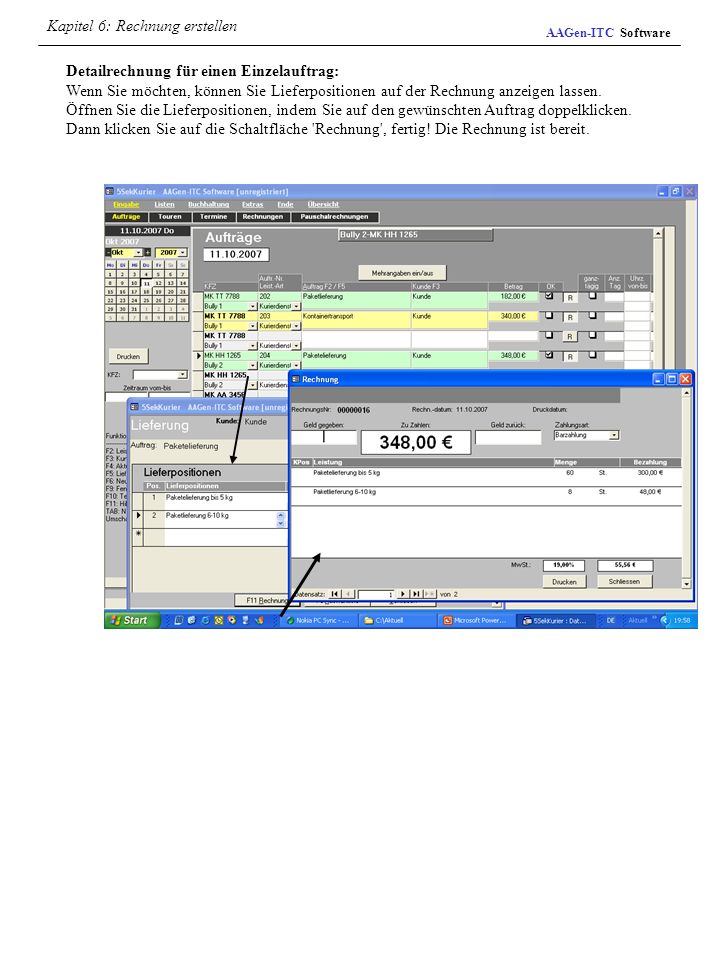Image resolution: width=720 pixels, height=960 pixels.
Task: Click the 5SekKurier : Dat... taskbar item
Action: point(555,620)
